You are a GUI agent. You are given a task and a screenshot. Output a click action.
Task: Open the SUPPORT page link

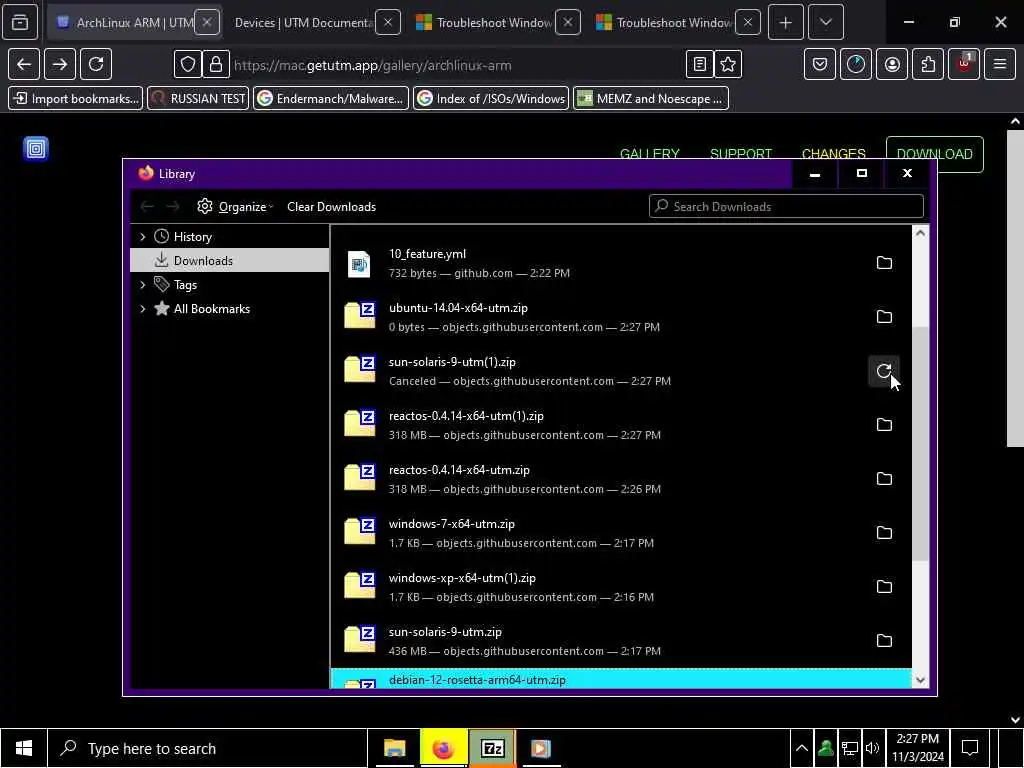pyautogui.click(x=741, y=154)
